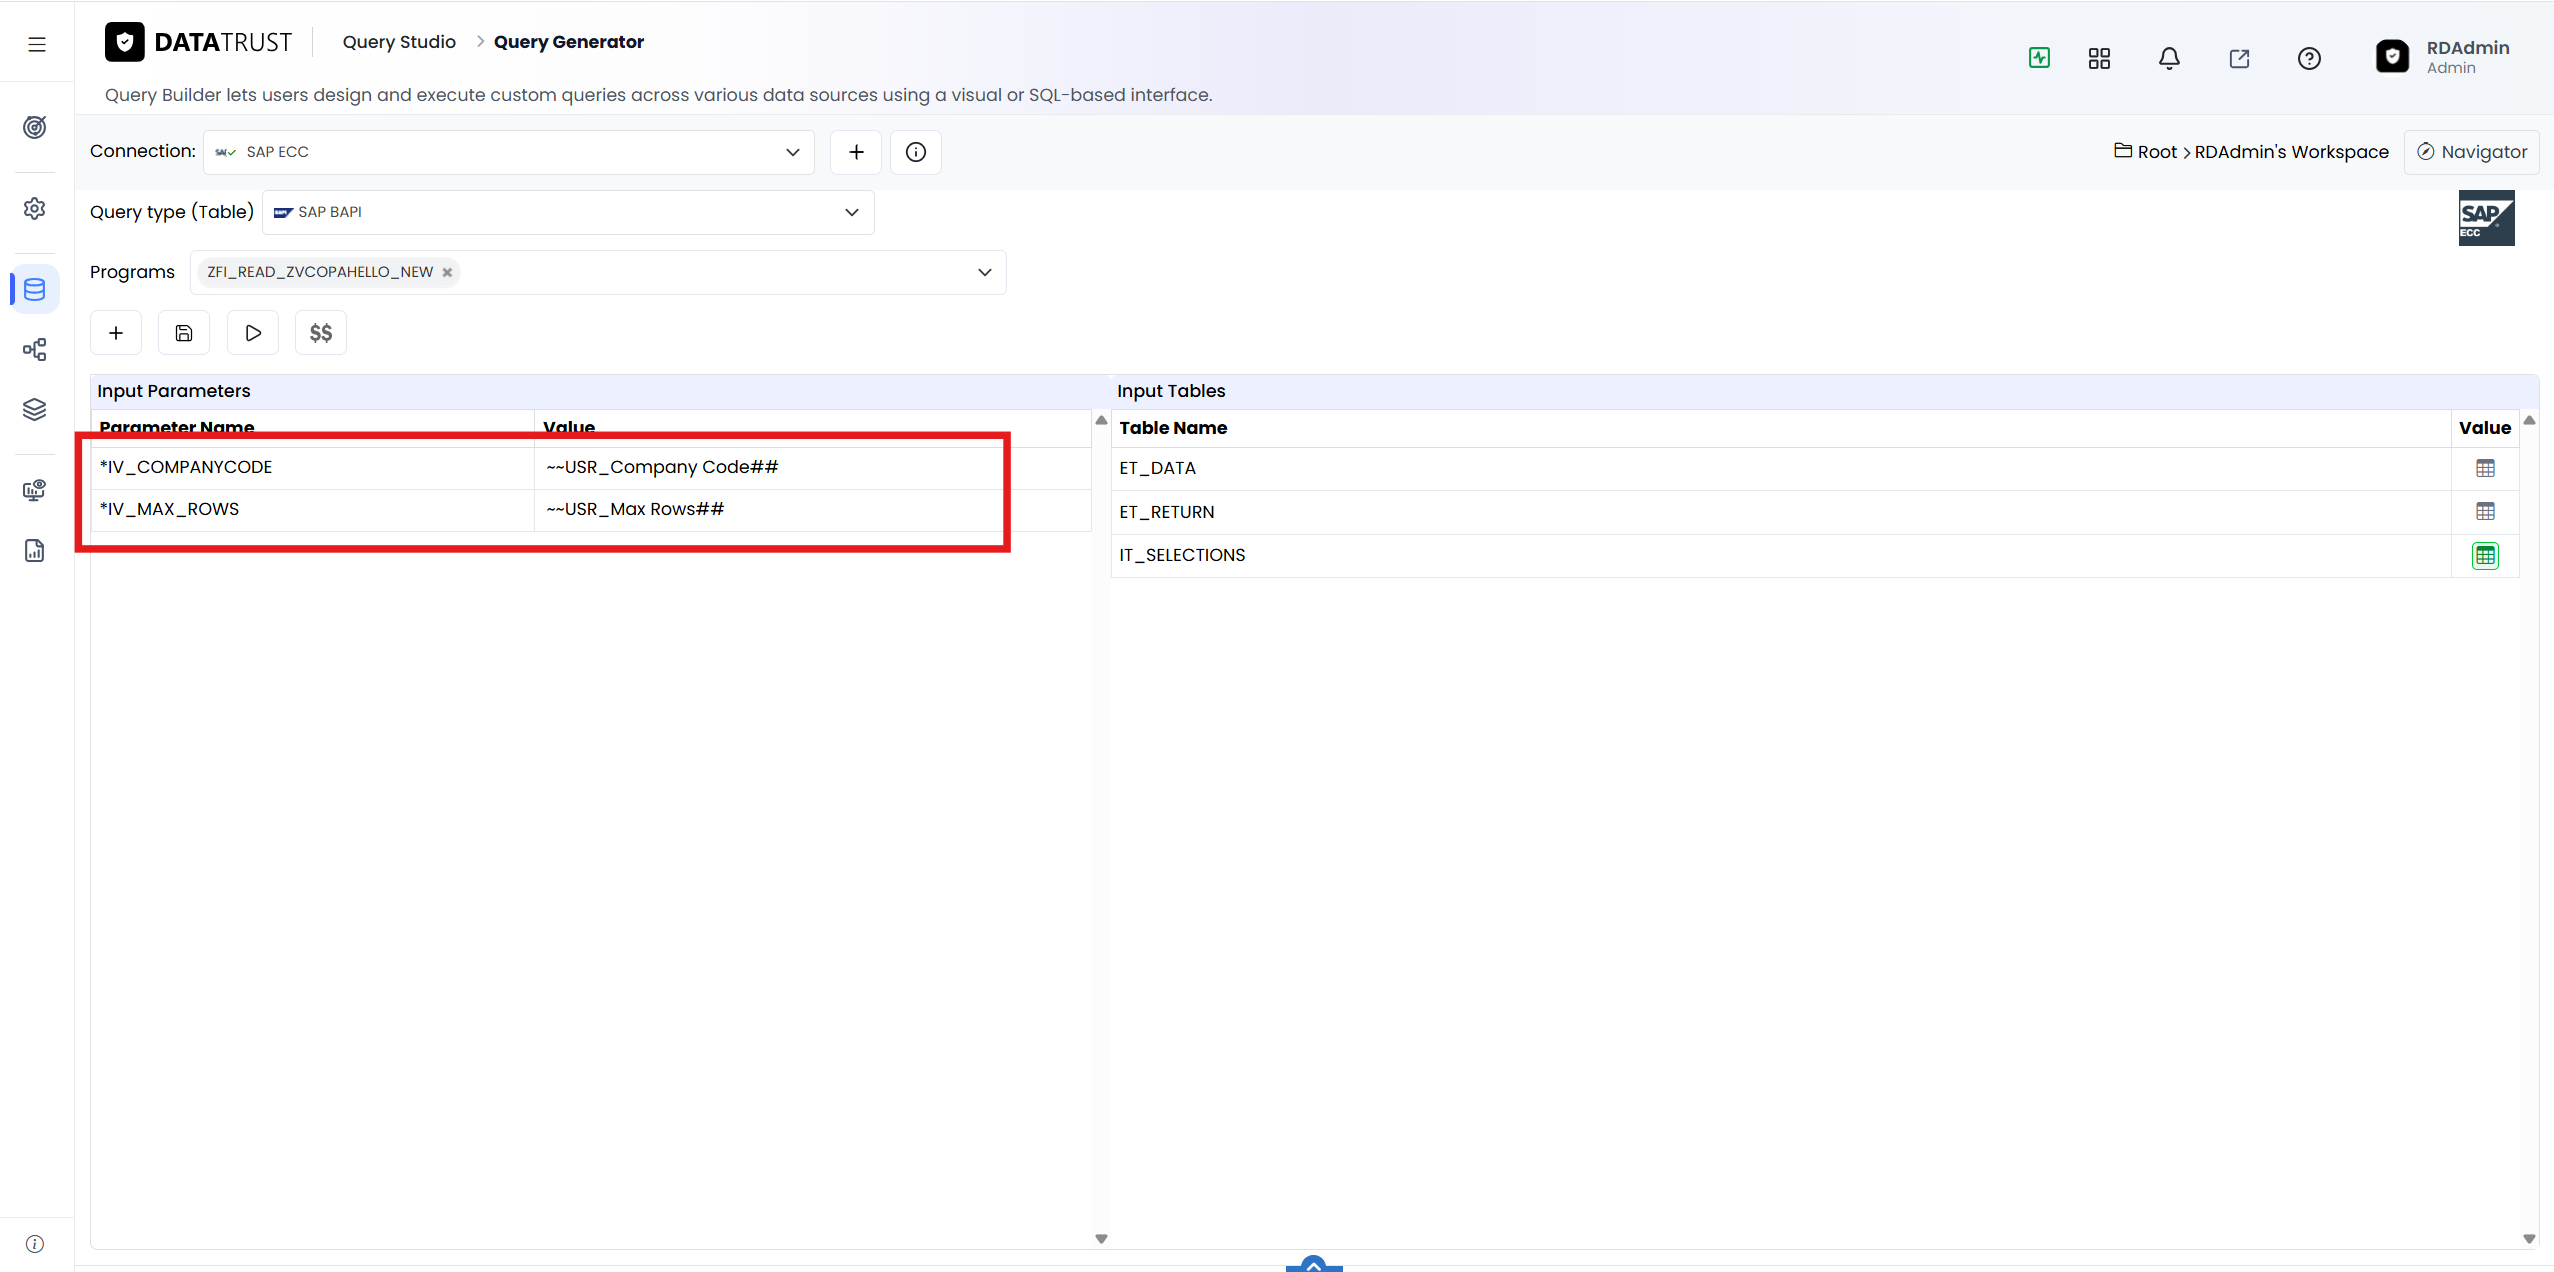The width and height of the screenshot is (2554, 1272).
Task: Run the query with the play button
Action: (x=253, y=333)
